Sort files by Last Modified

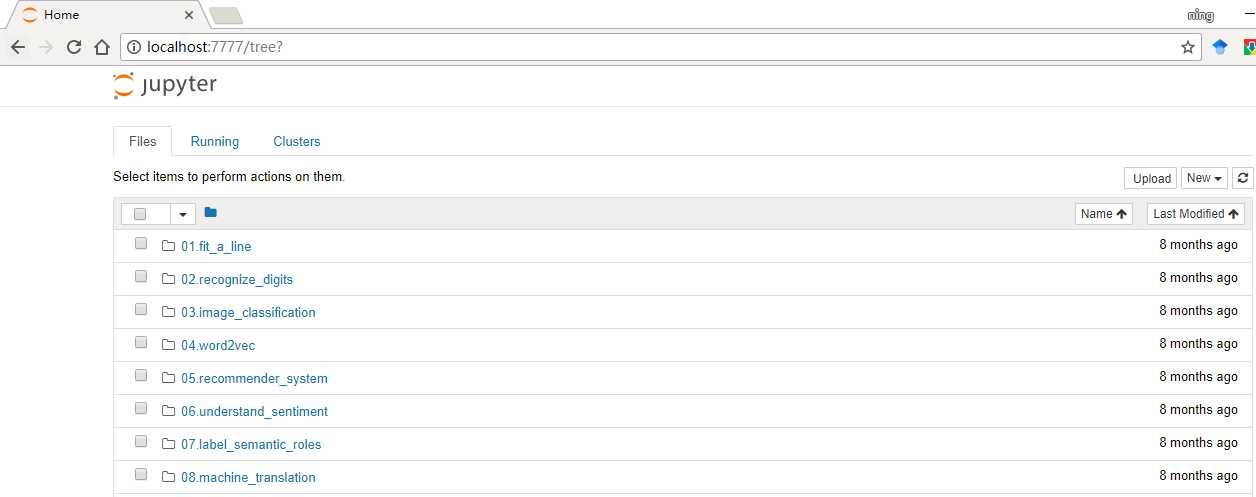point(1196,214)
